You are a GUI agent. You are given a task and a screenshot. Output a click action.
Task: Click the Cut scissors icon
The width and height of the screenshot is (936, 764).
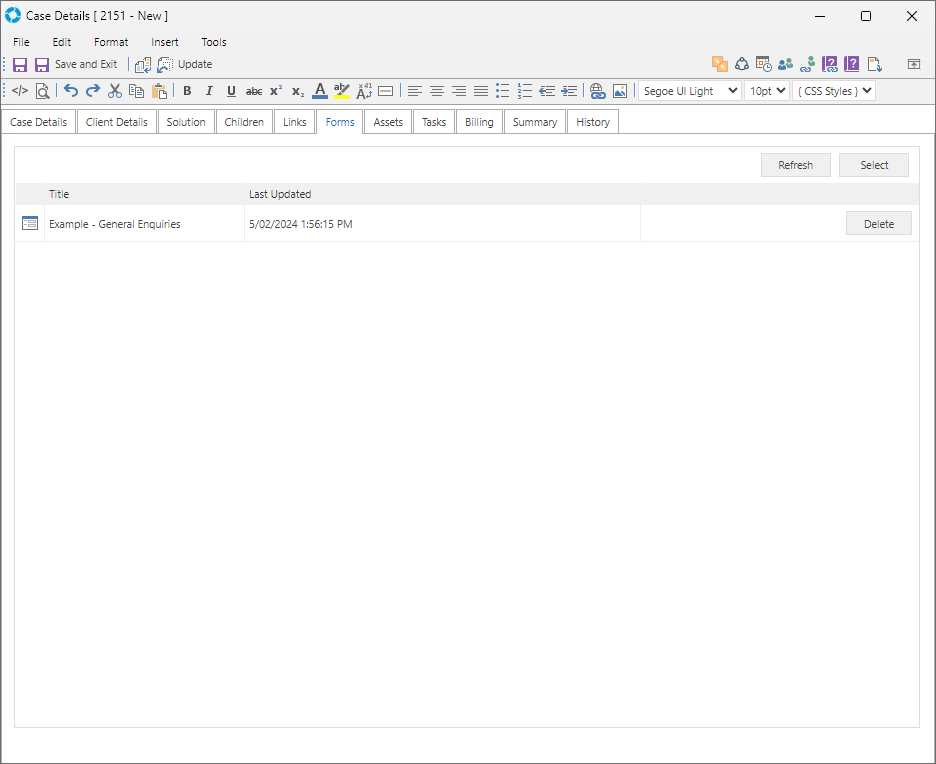coord(114,91)
